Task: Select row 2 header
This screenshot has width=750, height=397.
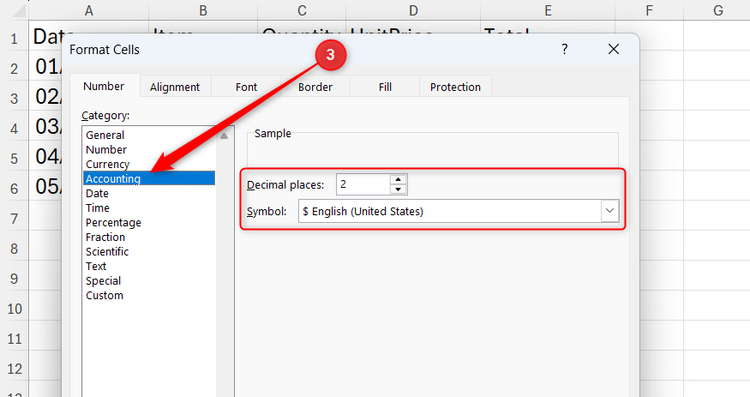Action: (14, 68)
